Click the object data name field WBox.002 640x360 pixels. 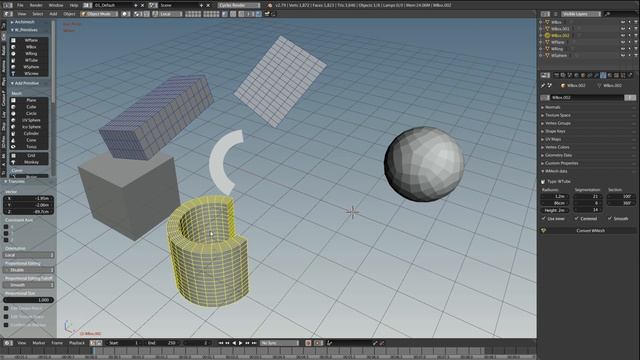587,98
